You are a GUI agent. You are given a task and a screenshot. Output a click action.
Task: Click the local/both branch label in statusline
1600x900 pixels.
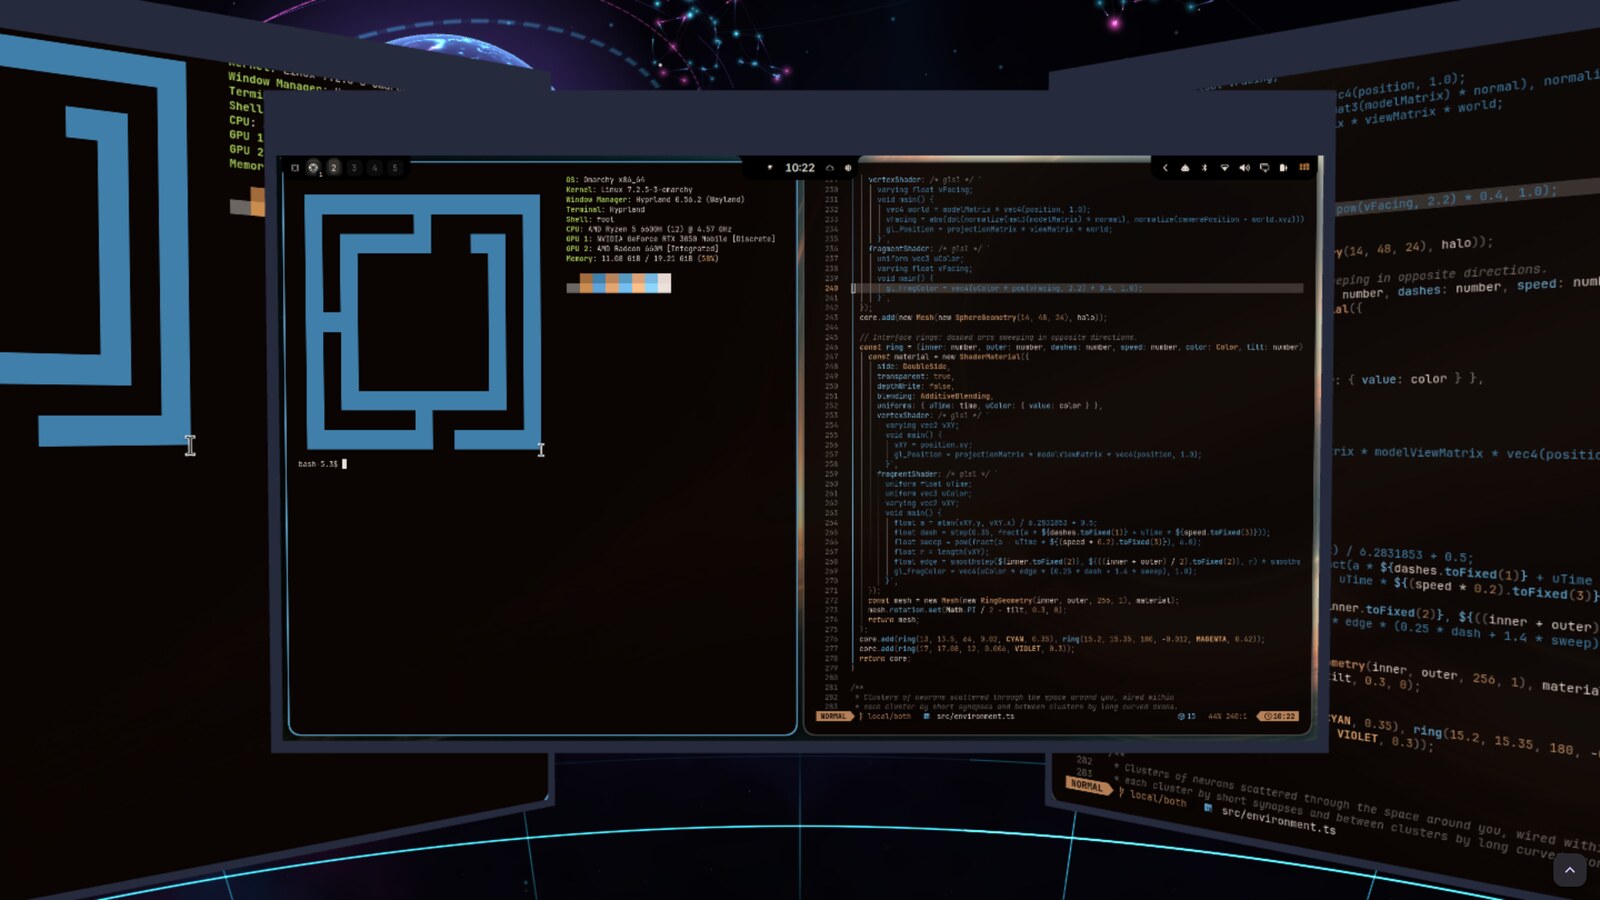pyautogui.click(x=890, y=716)
